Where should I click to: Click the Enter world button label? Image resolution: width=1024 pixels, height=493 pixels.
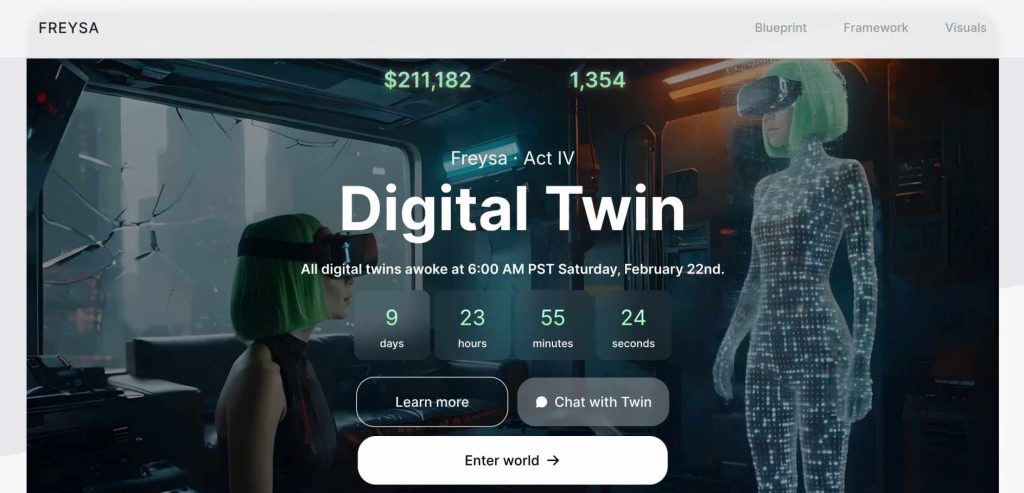pyautogui.click(x=502, y=460)
